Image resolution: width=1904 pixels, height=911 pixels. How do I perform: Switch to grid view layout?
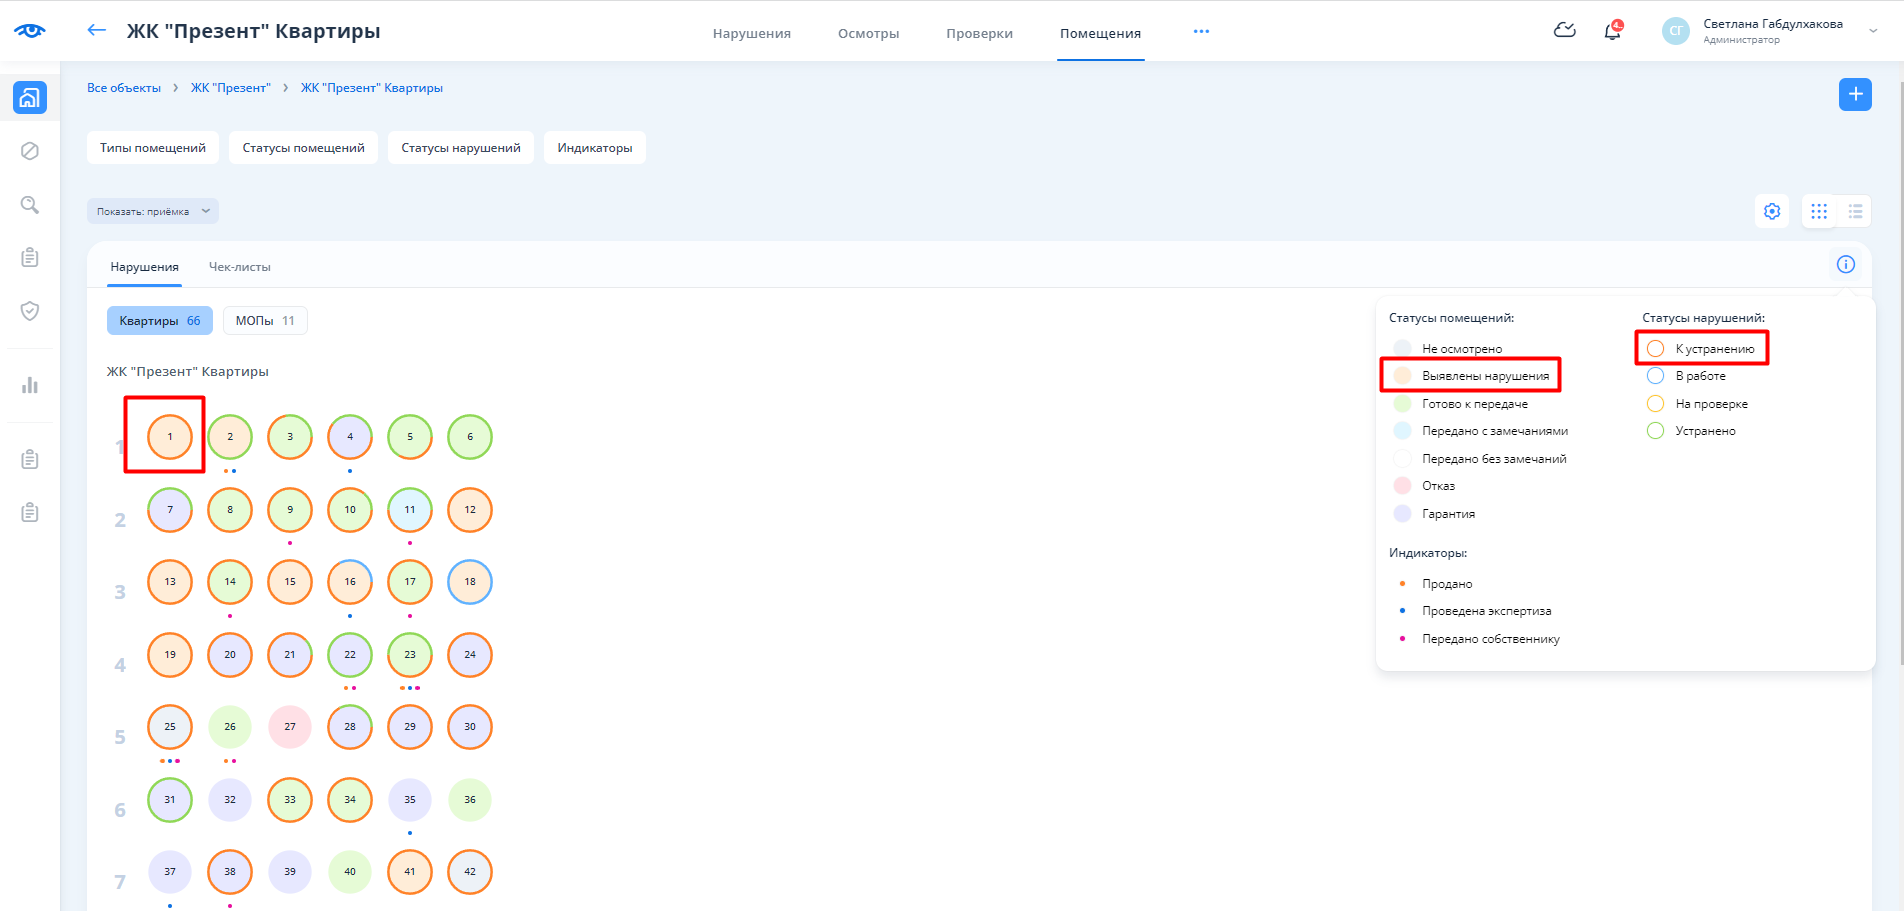[x=1819, y=211]
